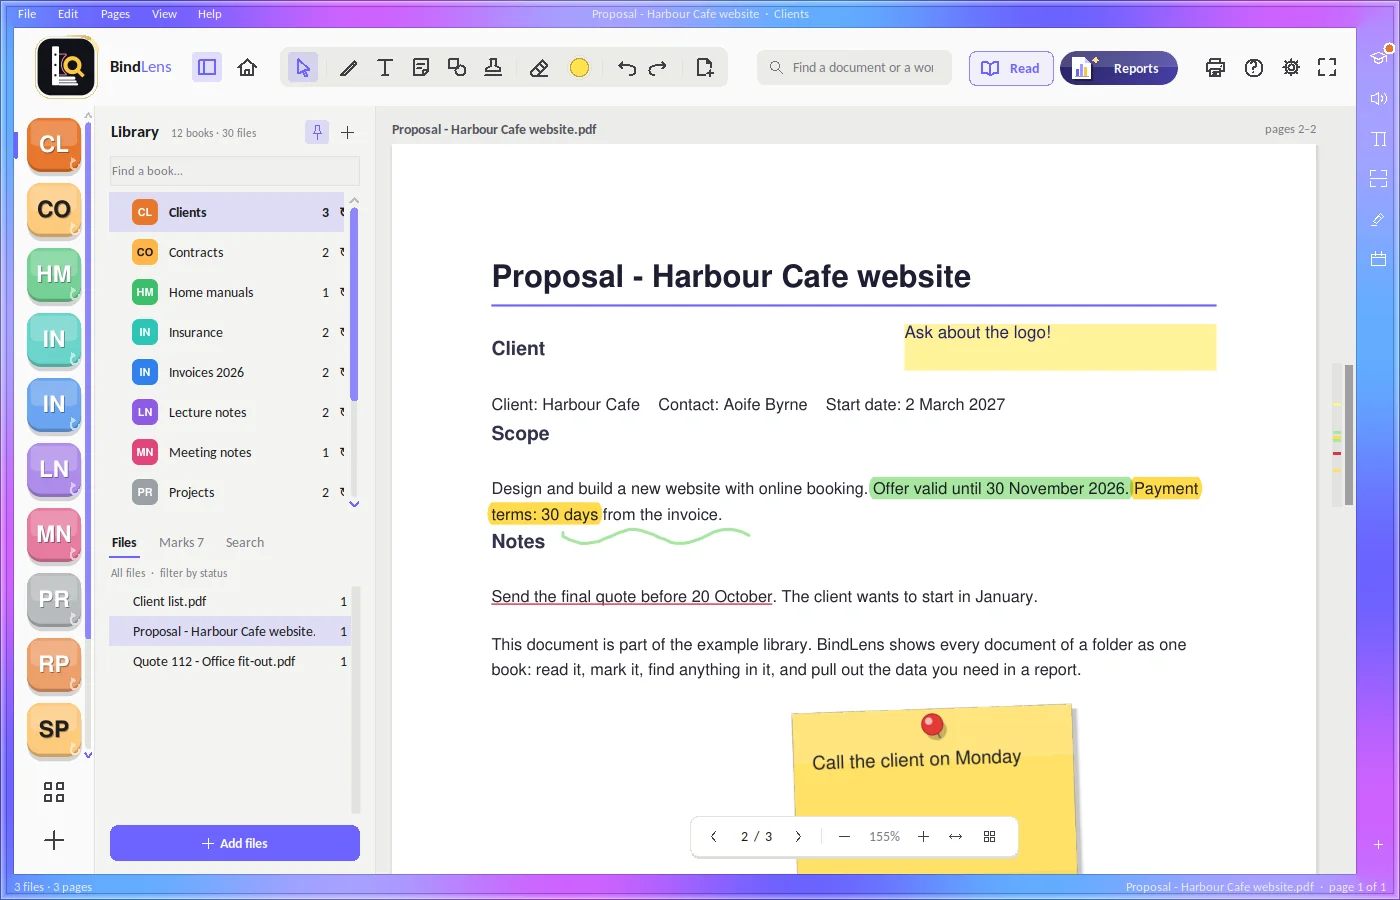Viewport: 1400px width, 900px height.
Task: Open the Help menu
Action: [x=209, y=14]
